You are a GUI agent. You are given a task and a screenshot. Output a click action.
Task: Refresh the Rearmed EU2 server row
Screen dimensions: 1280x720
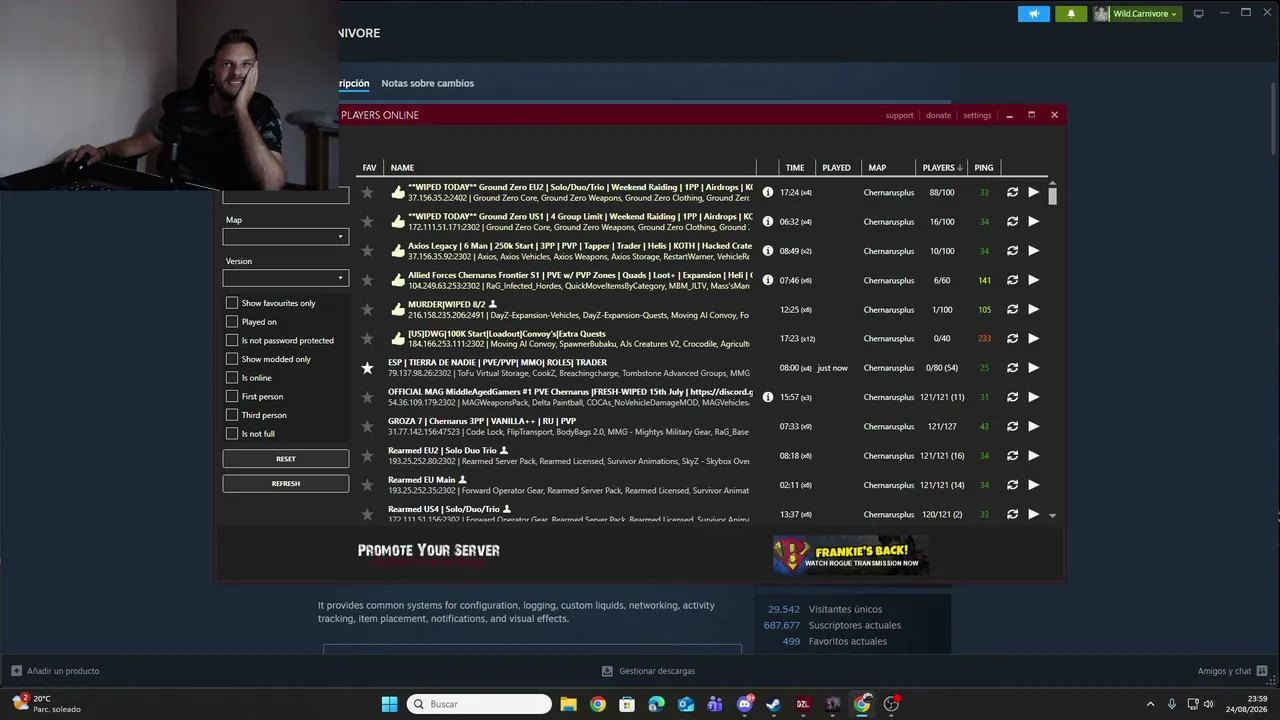1012,456
